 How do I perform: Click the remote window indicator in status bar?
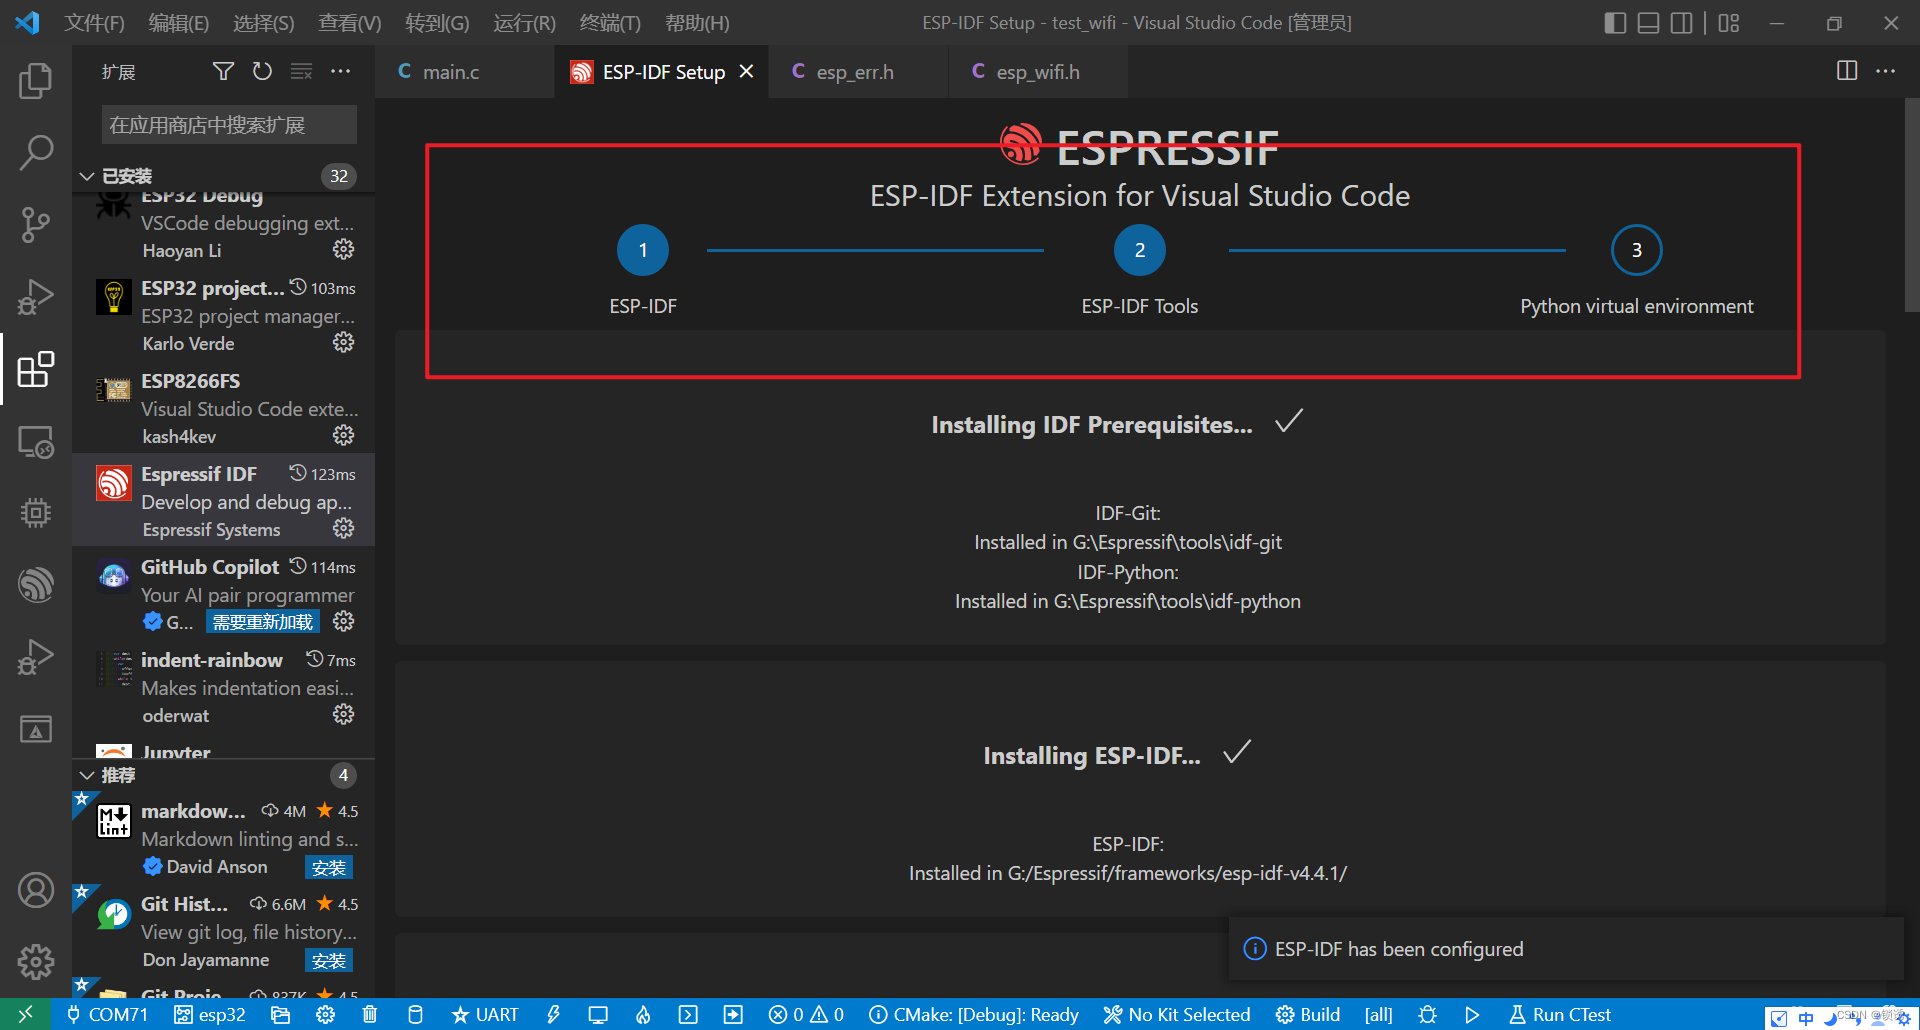click(x=25, y=1014)
